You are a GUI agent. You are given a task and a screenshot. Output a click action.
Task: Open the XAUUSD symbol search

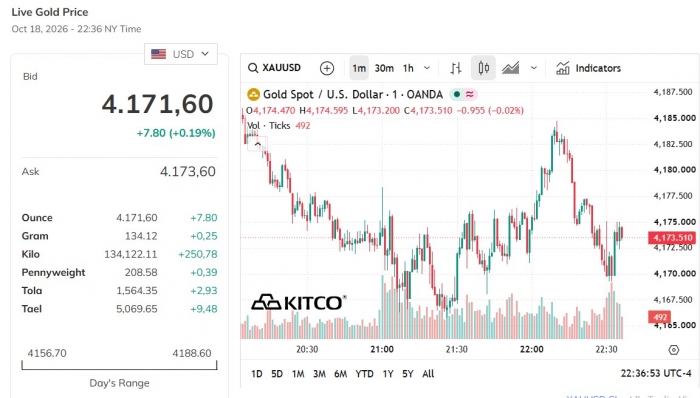[x=274, y=68]
